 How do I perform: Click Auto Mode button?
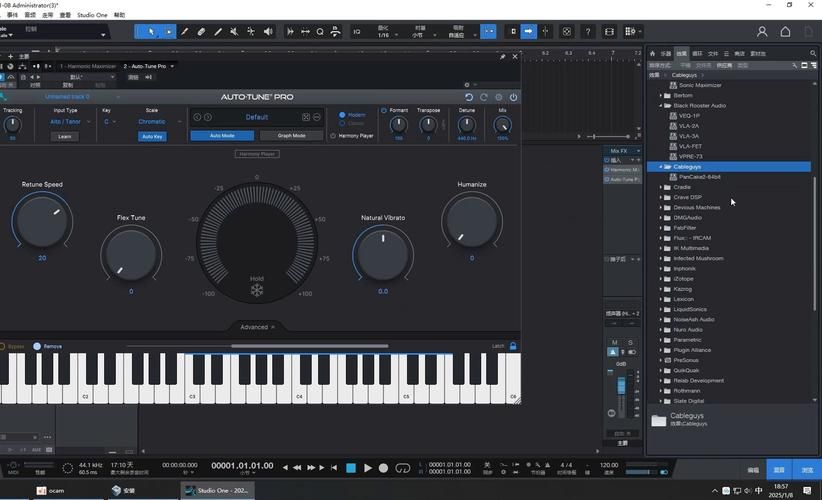click(x=222, y=136)
